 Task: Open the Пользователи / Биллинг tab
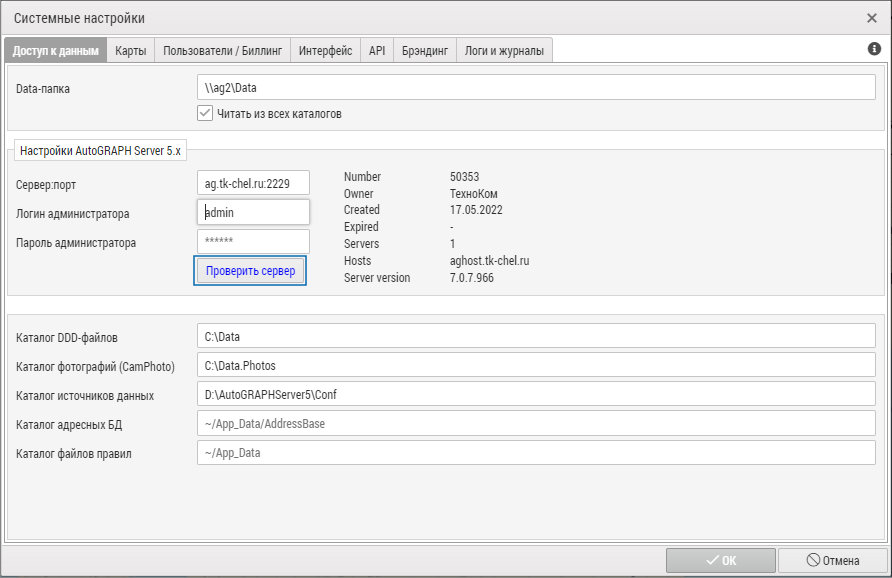click(x=222, y=51)
